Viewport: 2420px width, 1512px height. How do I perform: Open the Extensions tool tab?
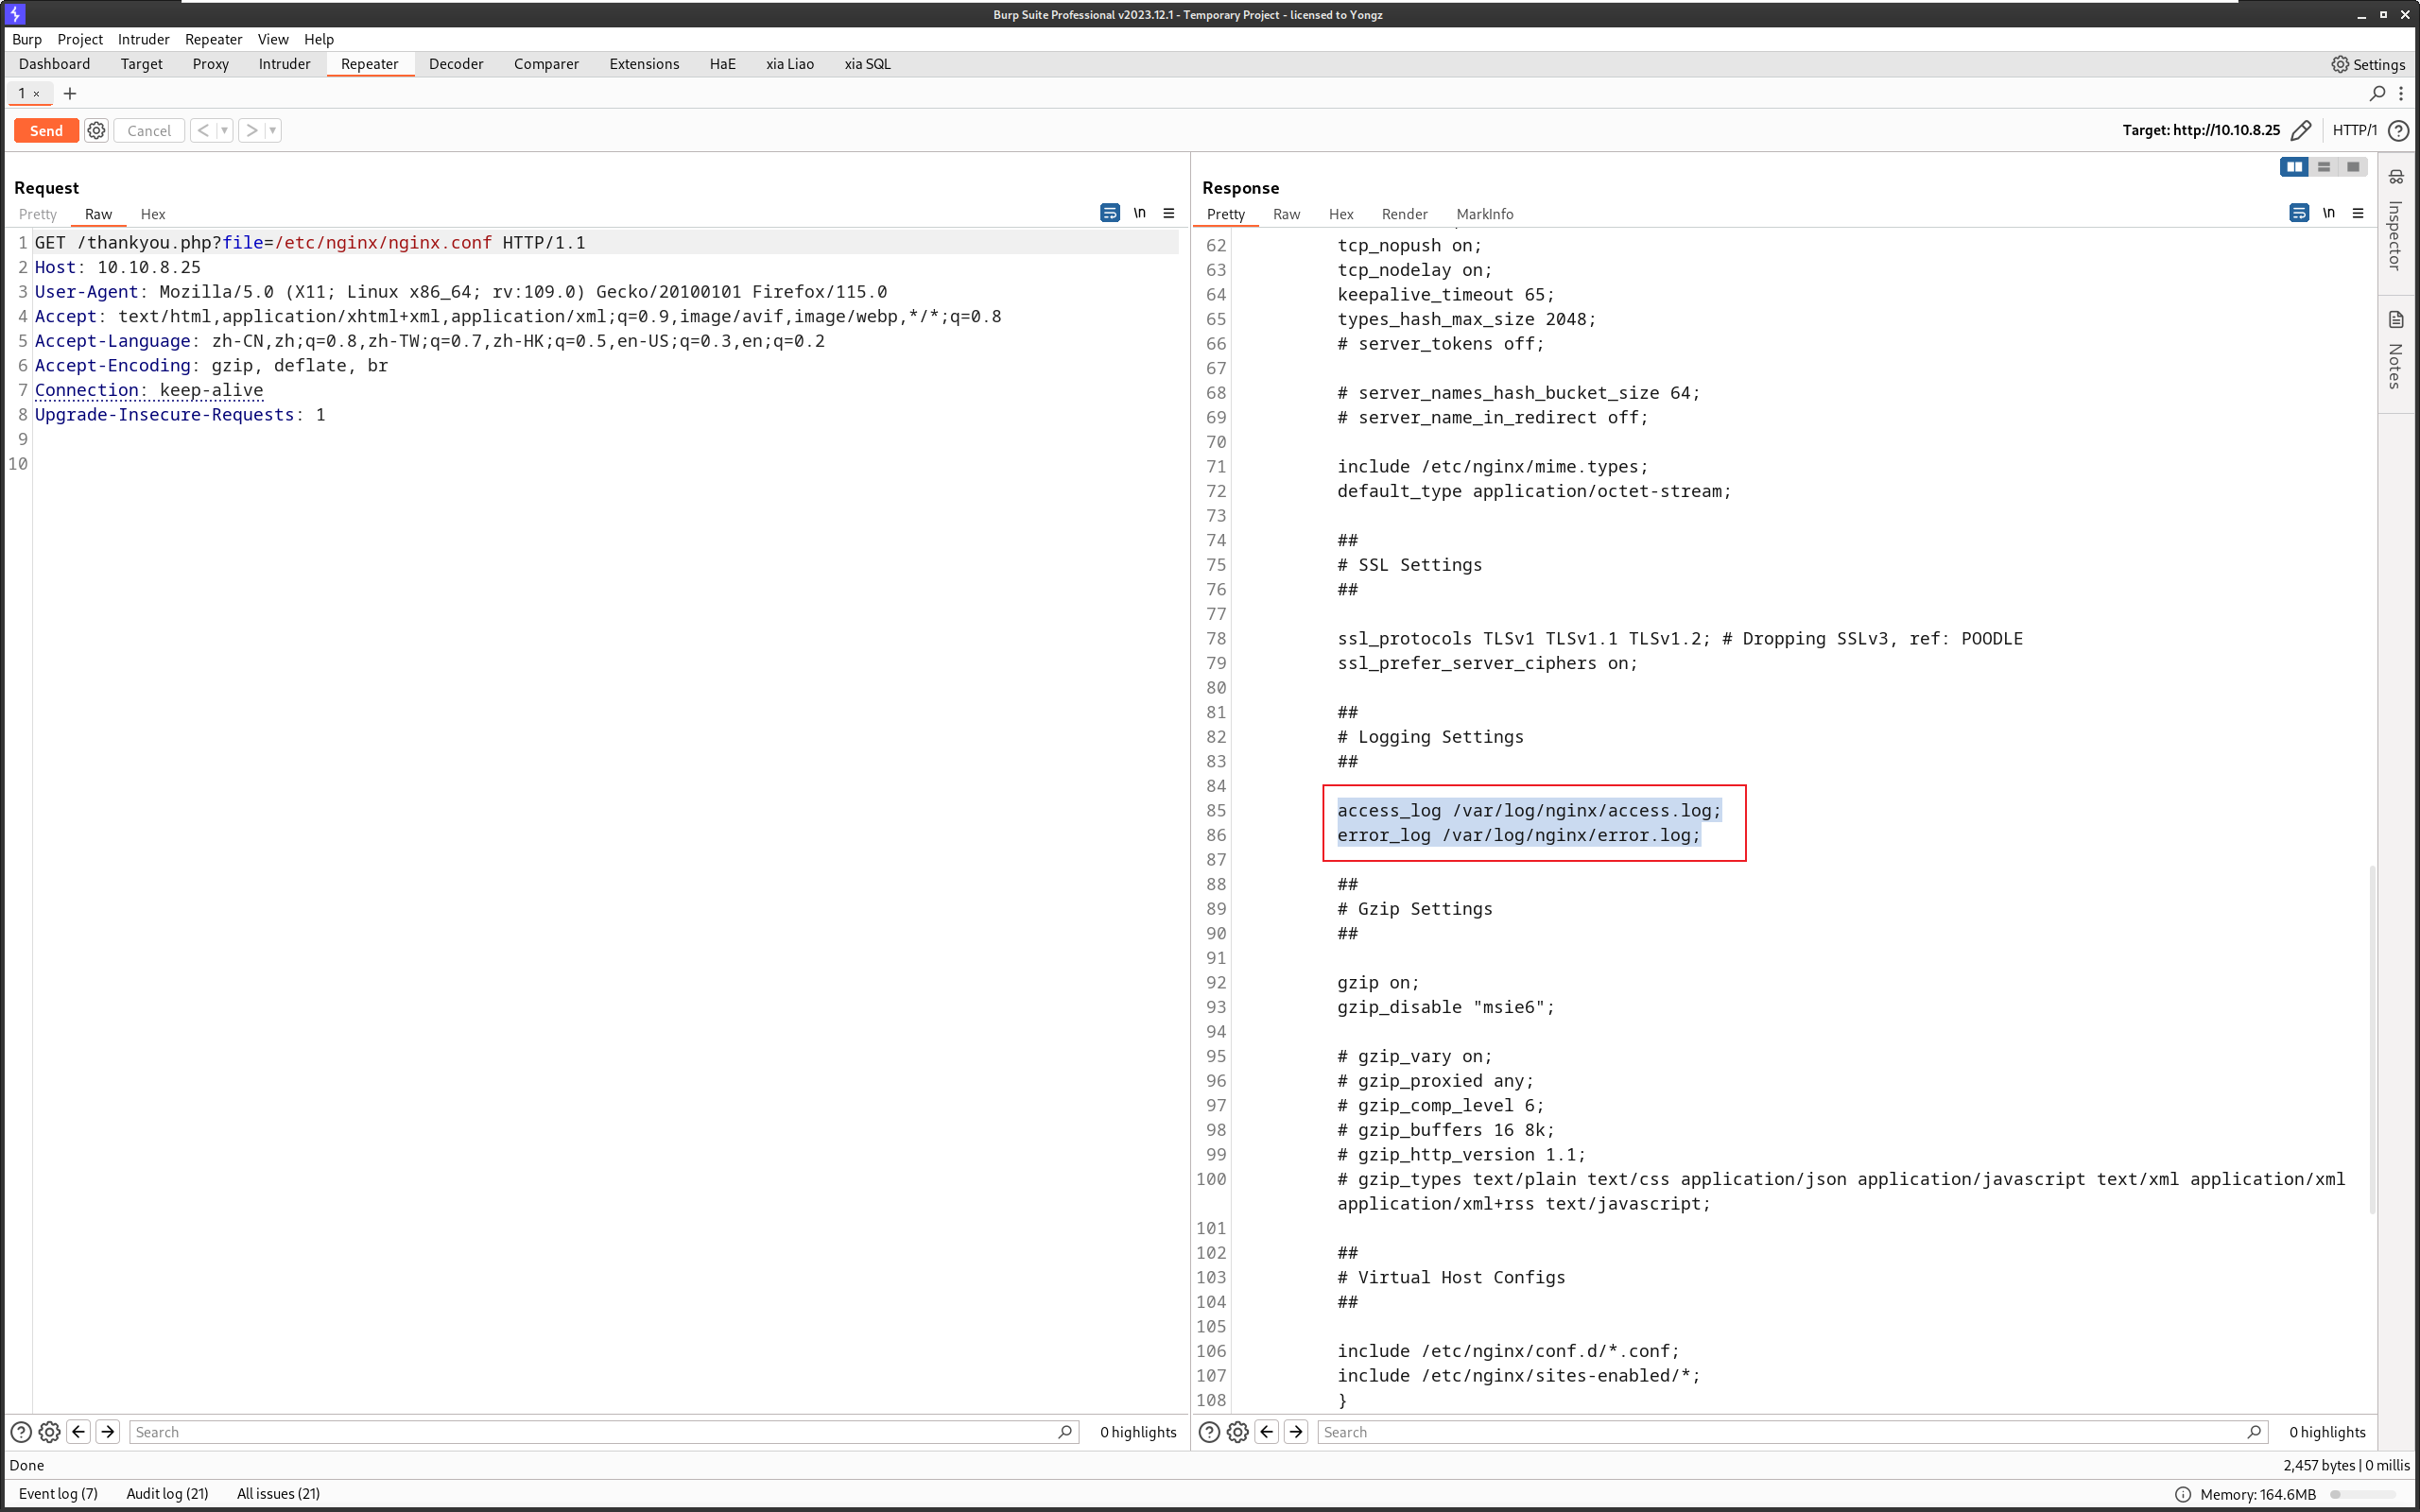644,65
